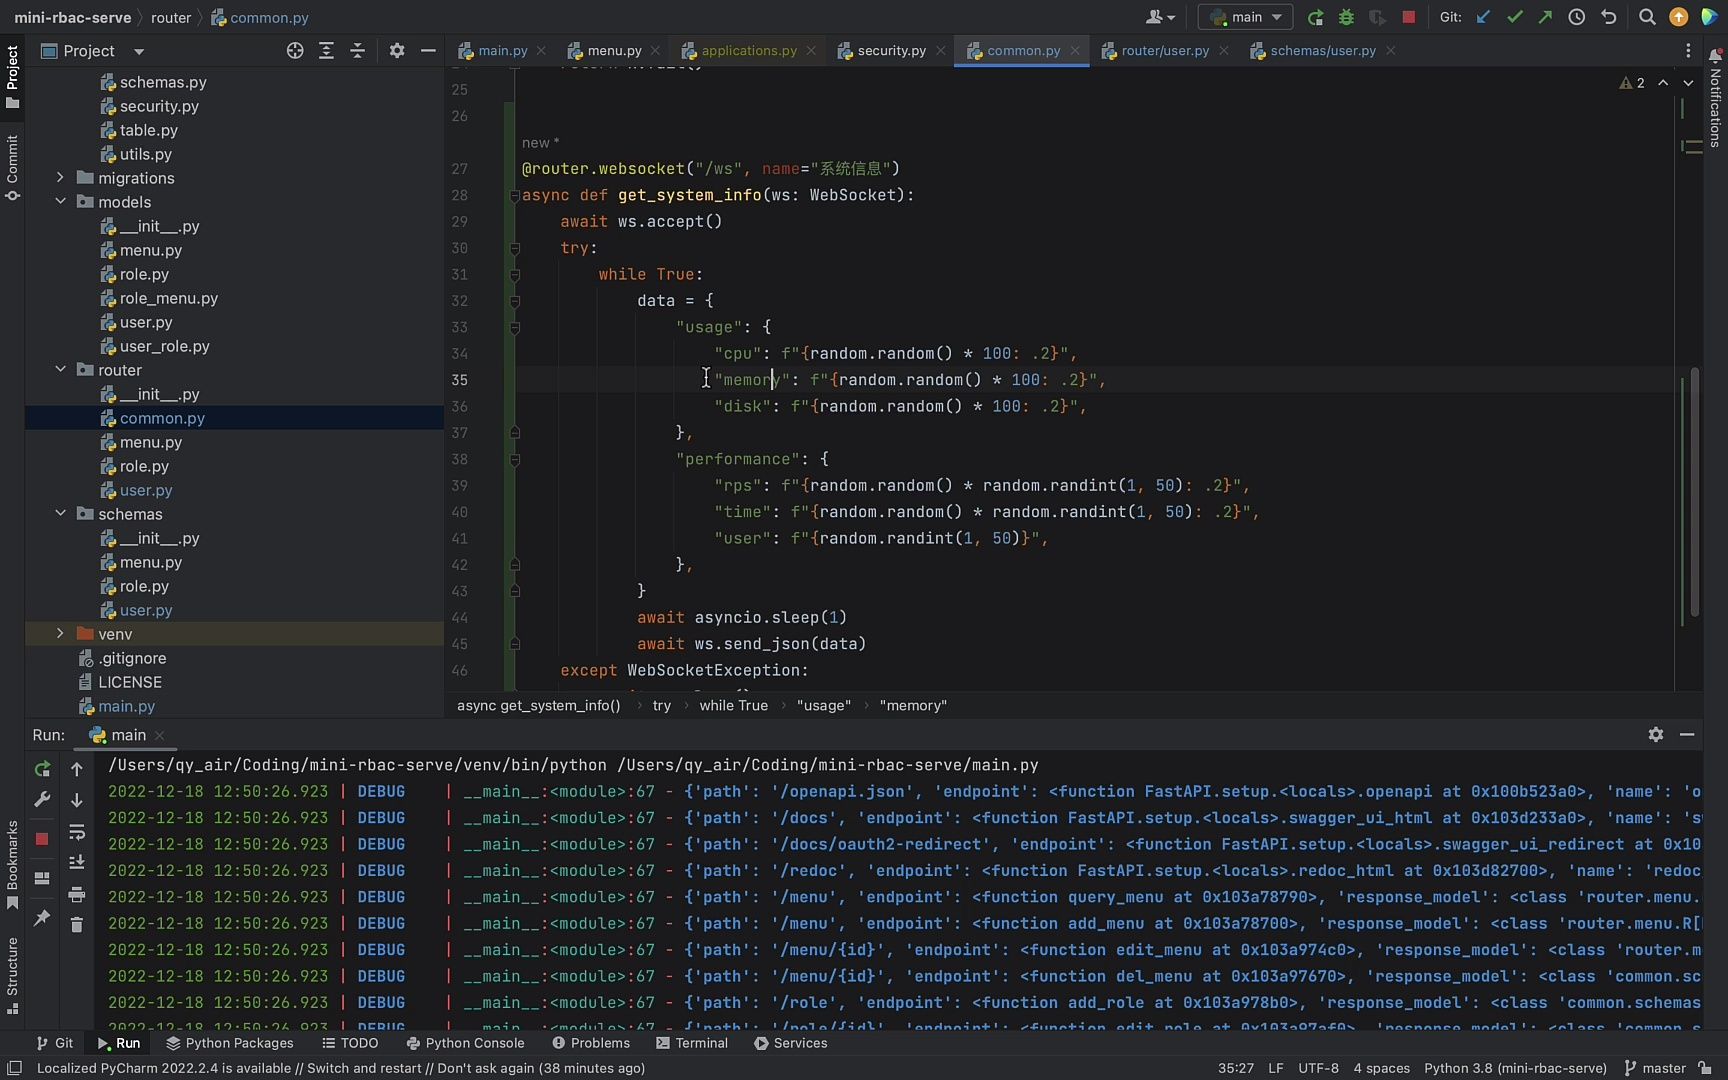Stop the running process with red square
The width and height of the screenshot is (1728, 1080).
pos(1408,17)
